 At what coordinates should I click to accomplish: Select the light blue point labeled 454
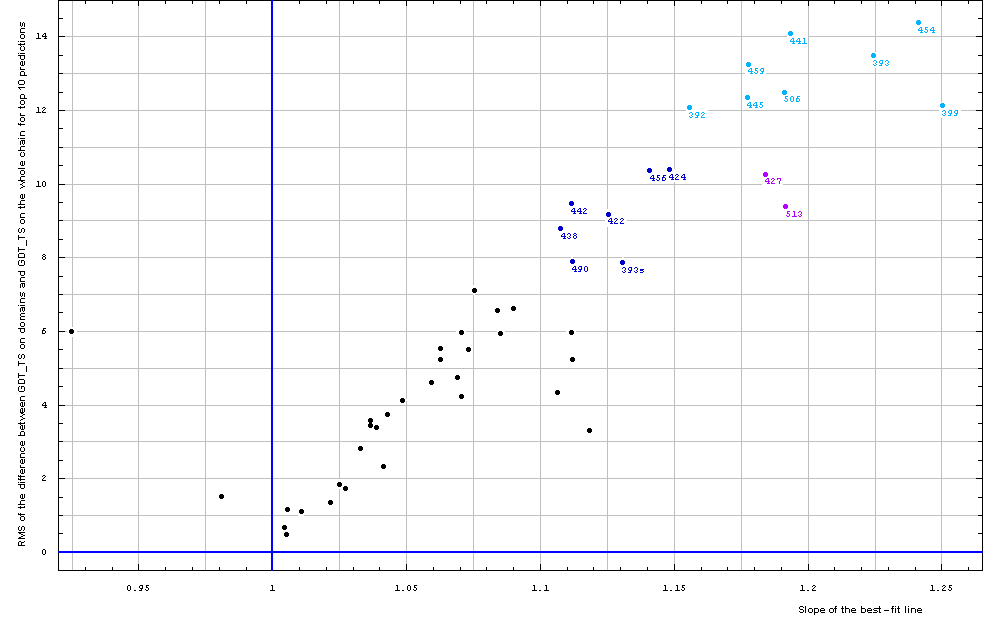click(x=918, y=23)
